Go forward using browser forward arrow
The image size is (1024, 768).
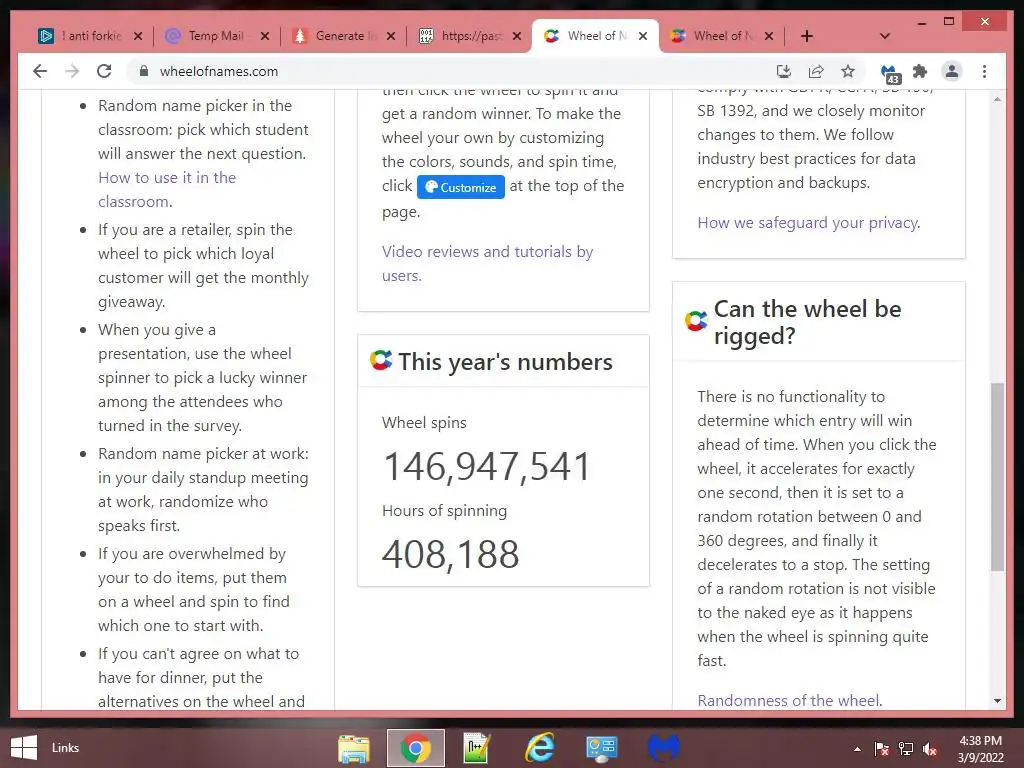click(72, 71)
